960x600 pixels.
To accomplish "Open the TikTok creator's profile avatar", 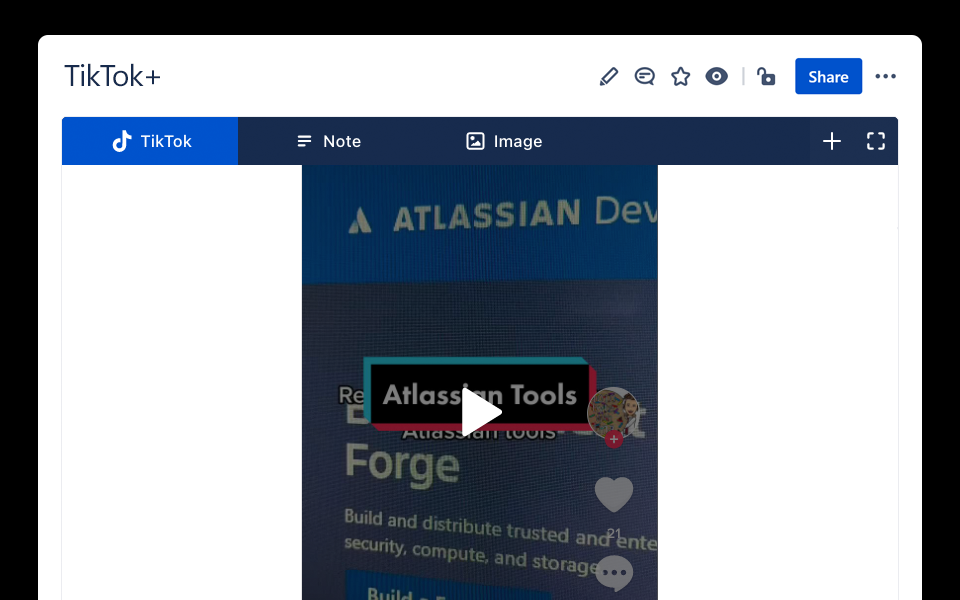I will pyautogui.click(x=613, y=413).
